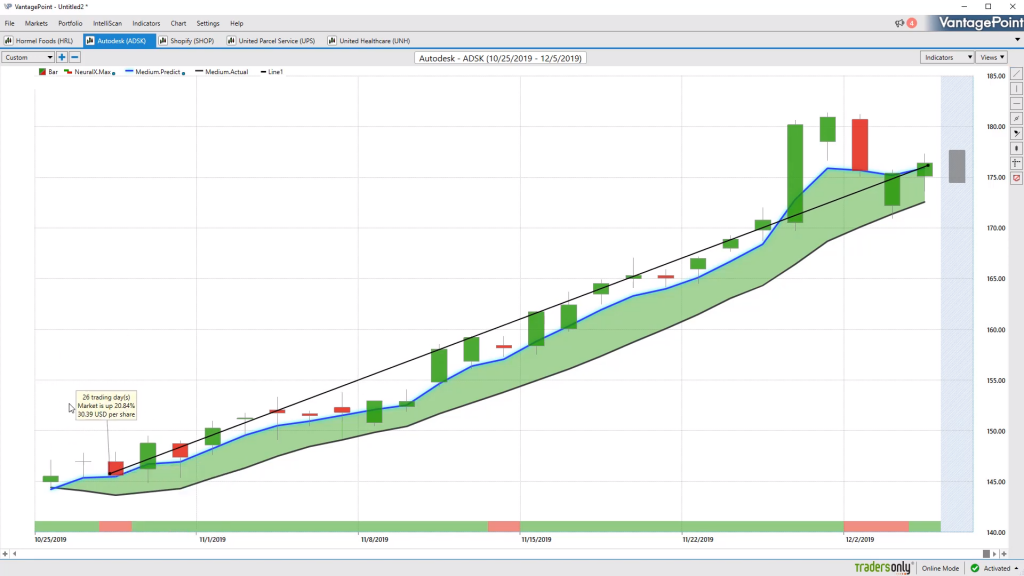
Task: Expand the tab overflow arrow at right
Action: [1017, 40]
